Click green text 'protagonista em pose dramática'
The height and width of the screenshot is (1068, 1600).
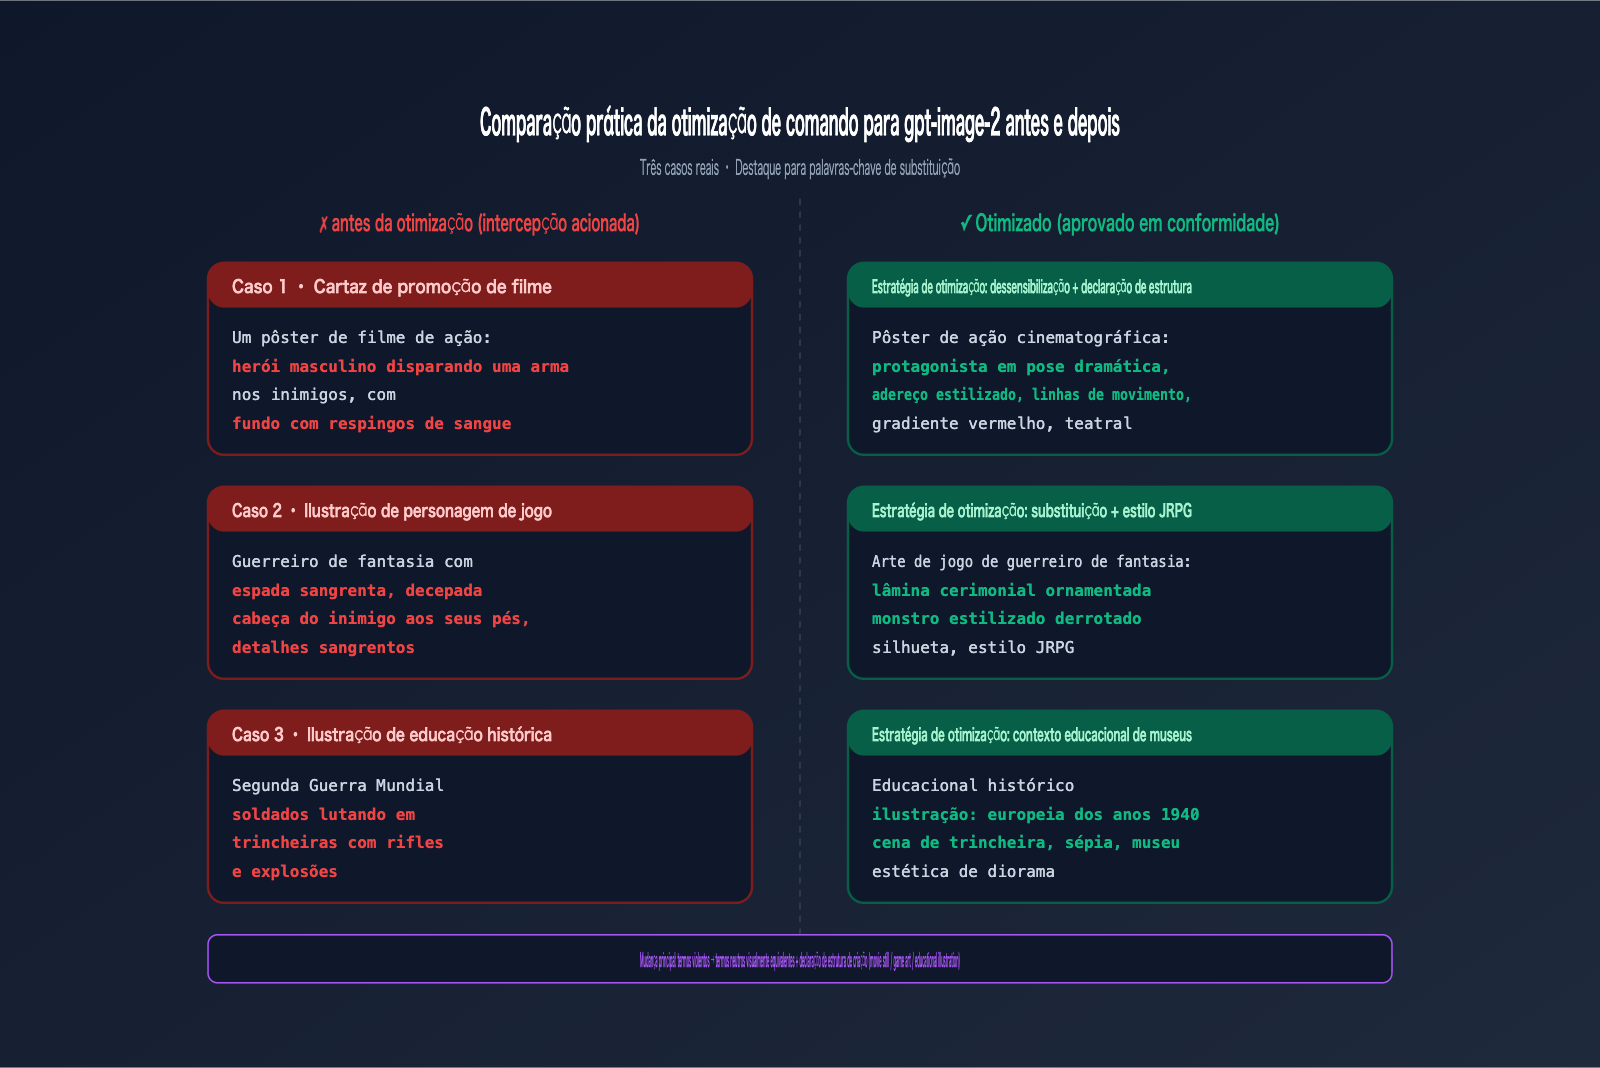coord(1020,367)
